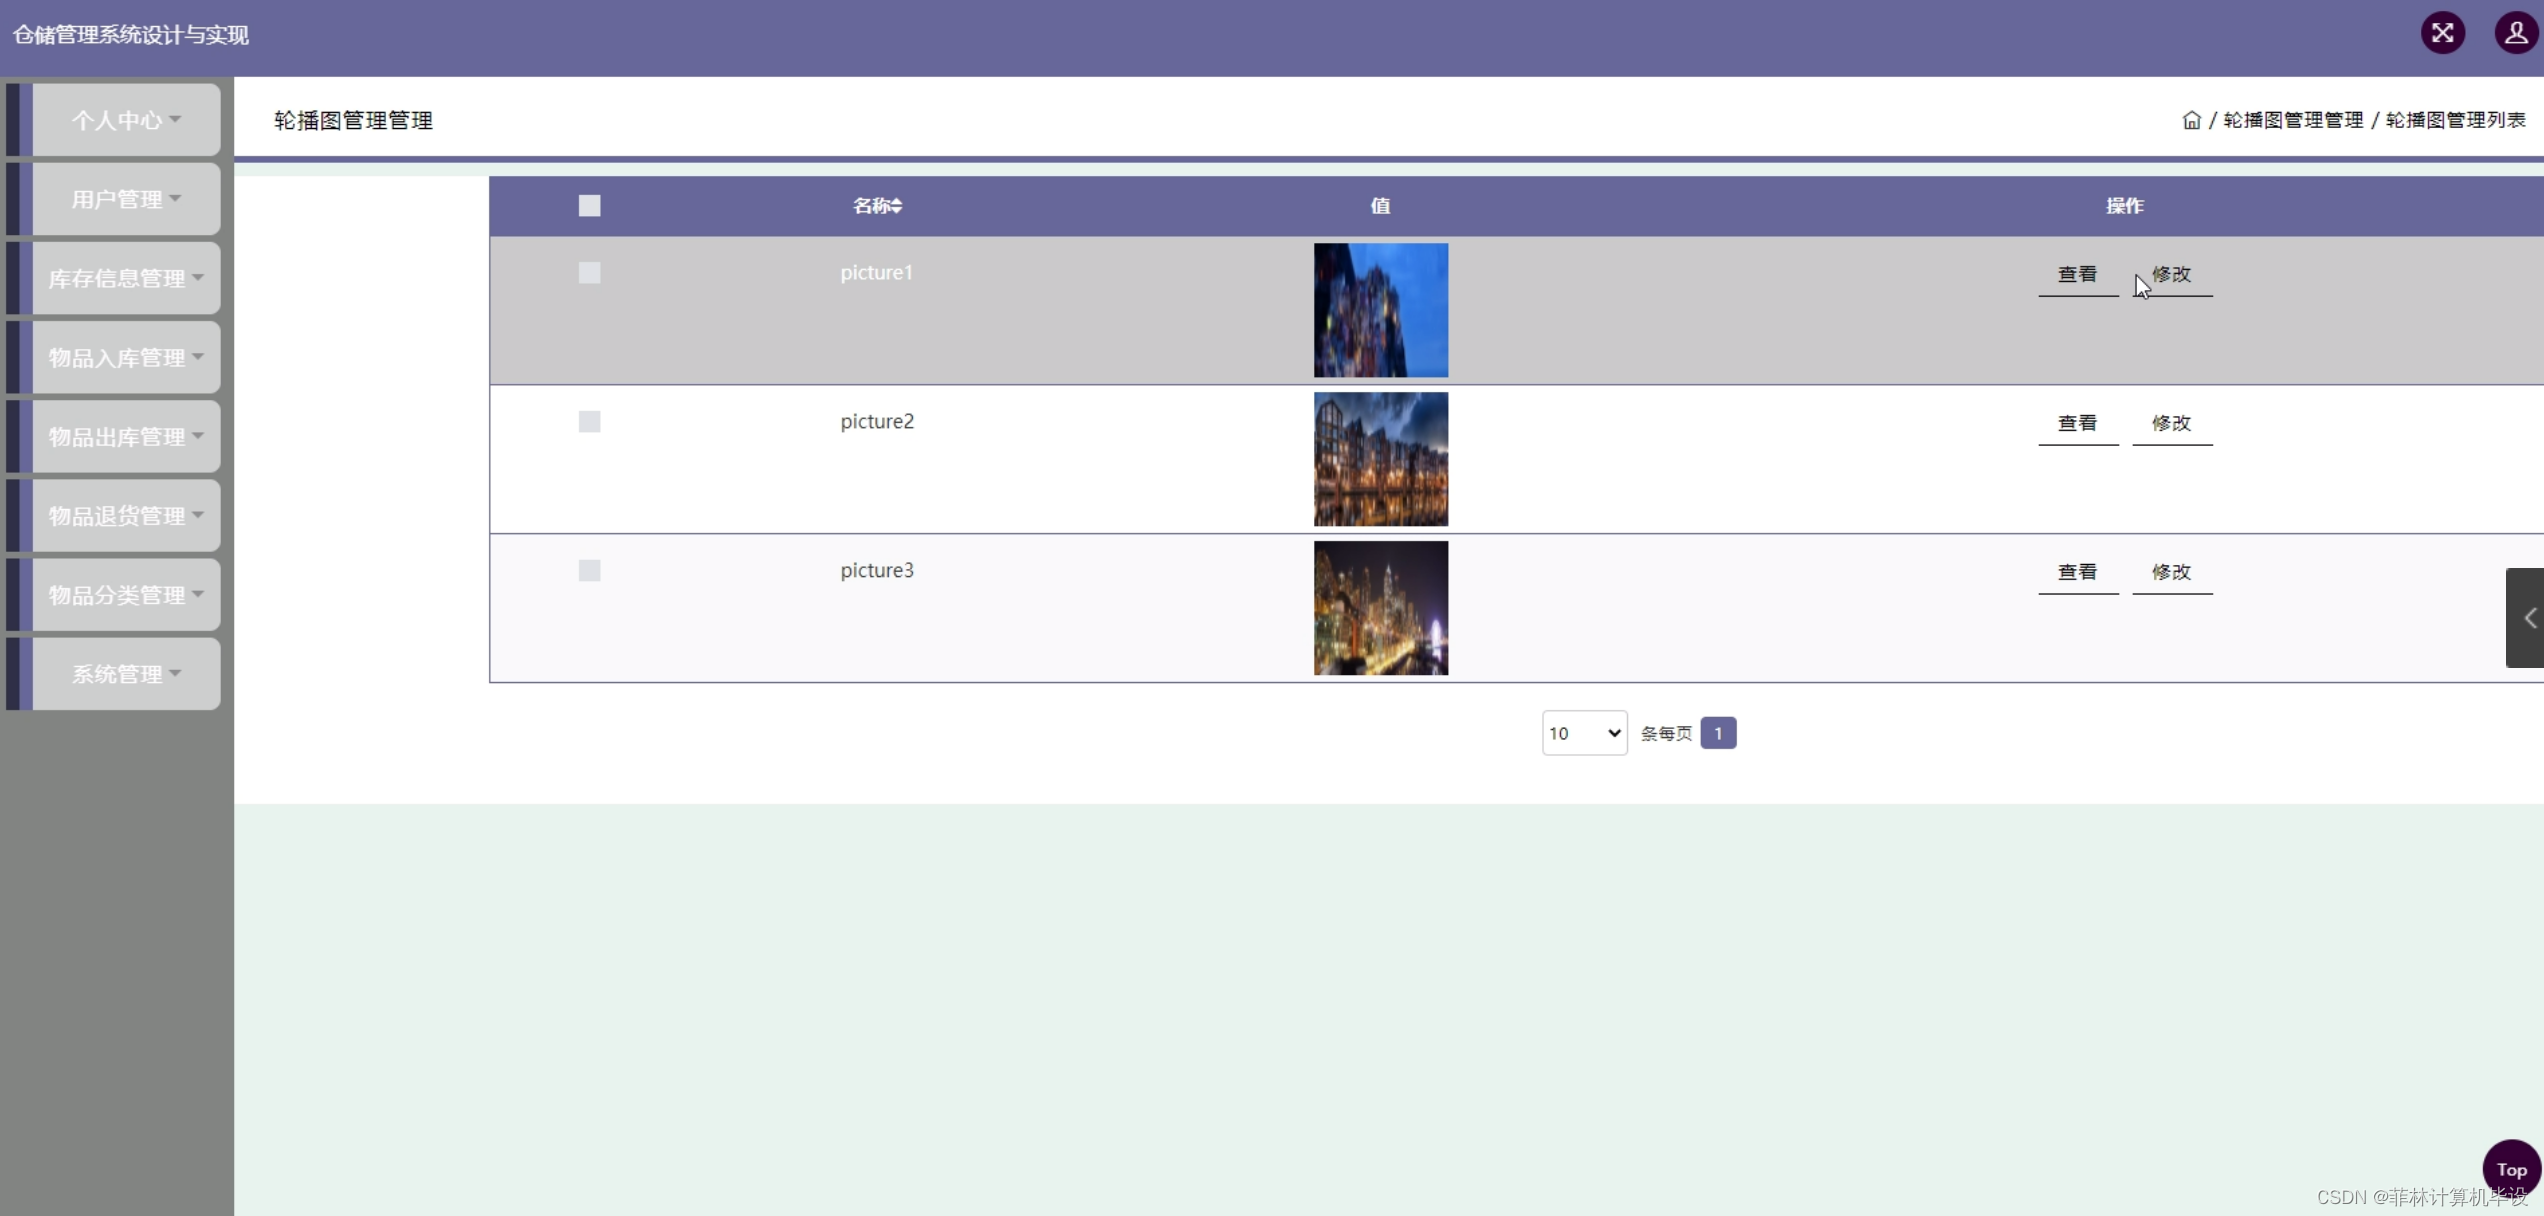Viewport: 2544px width, 1216px height.
Task: Toggle the select-all header checkbox
Action: (x=589, y=206)
